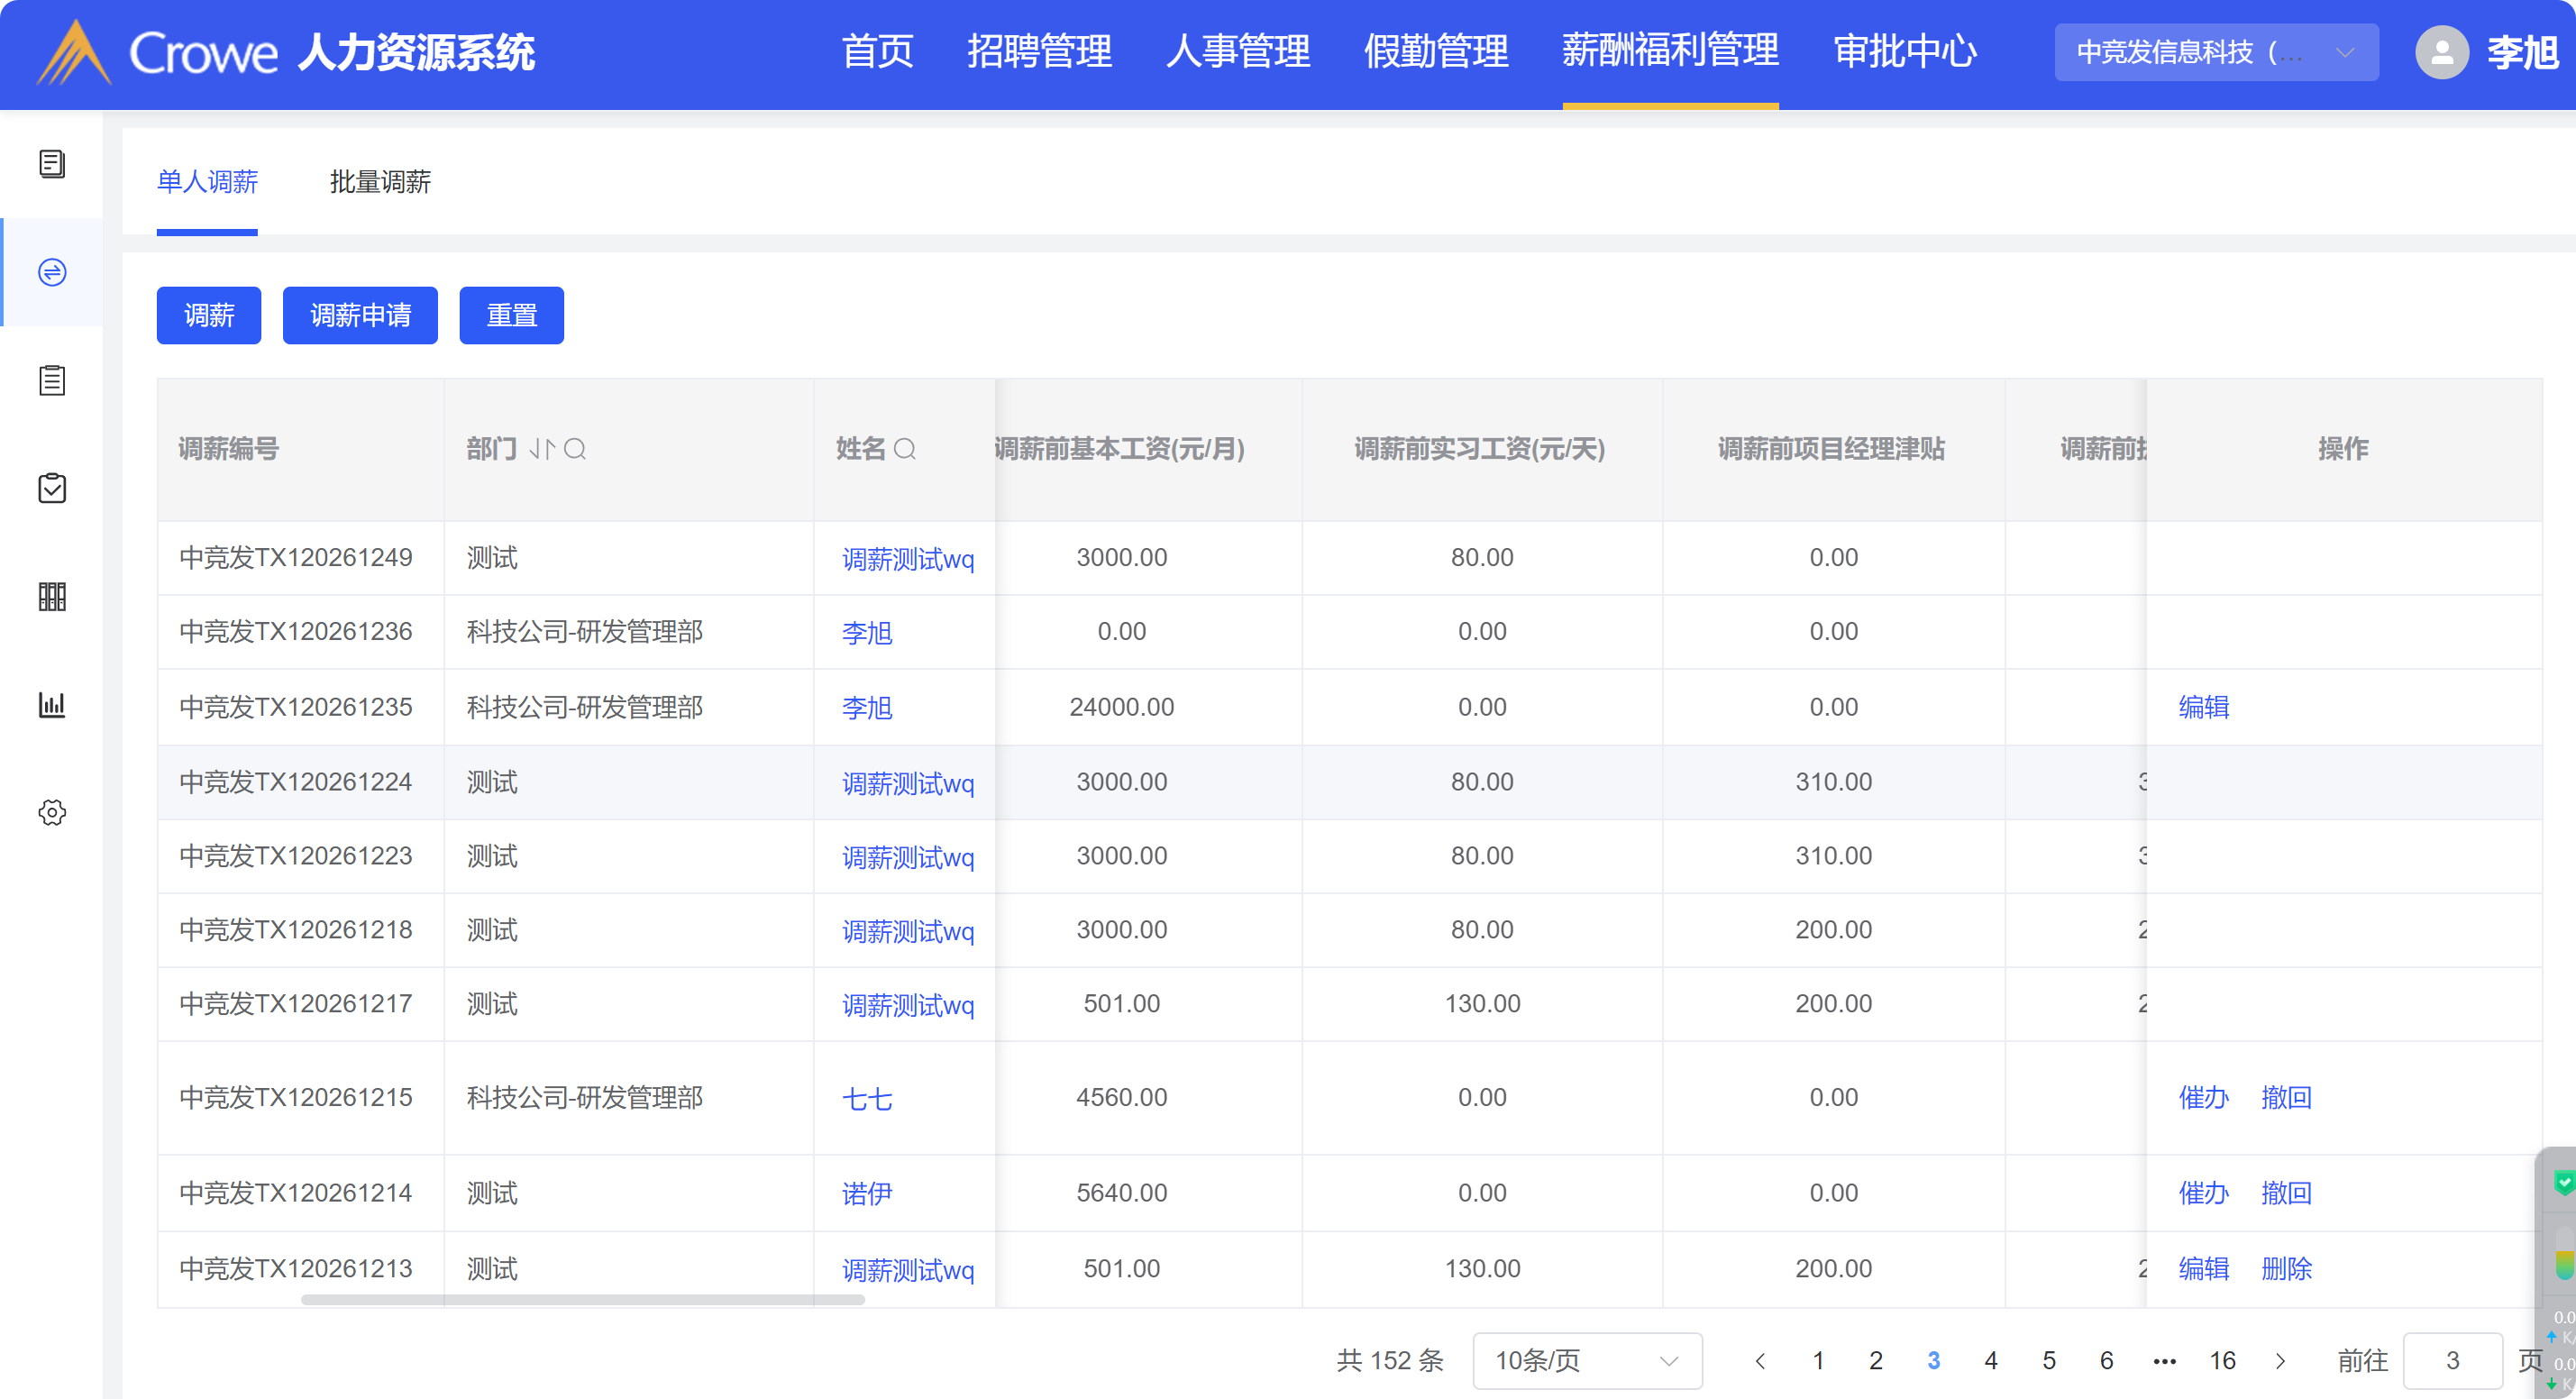2576x1399 pixels.
Task: Click the 调薪申请 button
Action: [x=360, y=316]
